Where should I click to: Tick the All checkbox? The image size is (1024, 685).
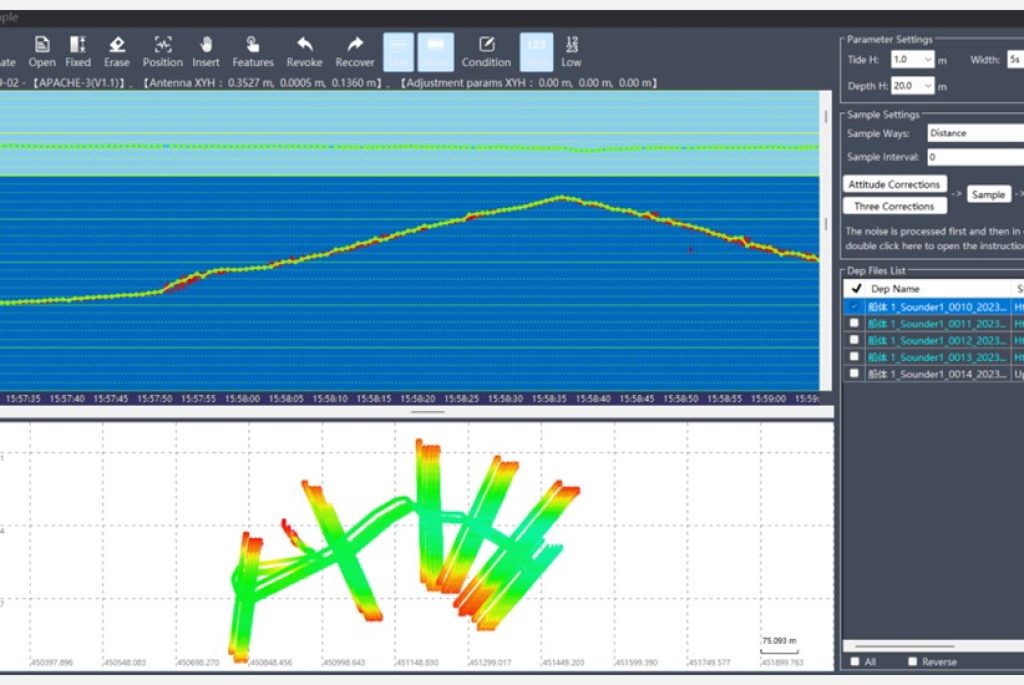point(854,662)
